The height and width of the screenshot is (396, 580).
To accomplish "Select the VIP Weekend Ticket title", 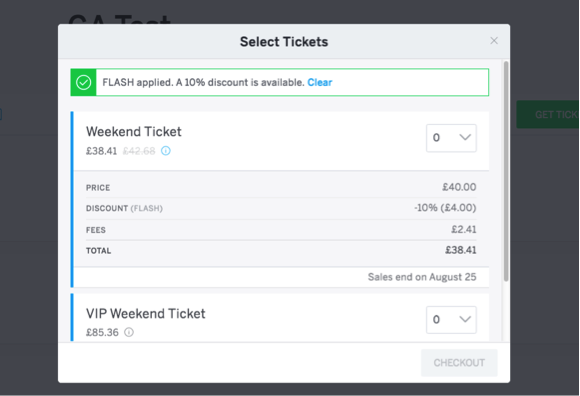I will (146, 314).
